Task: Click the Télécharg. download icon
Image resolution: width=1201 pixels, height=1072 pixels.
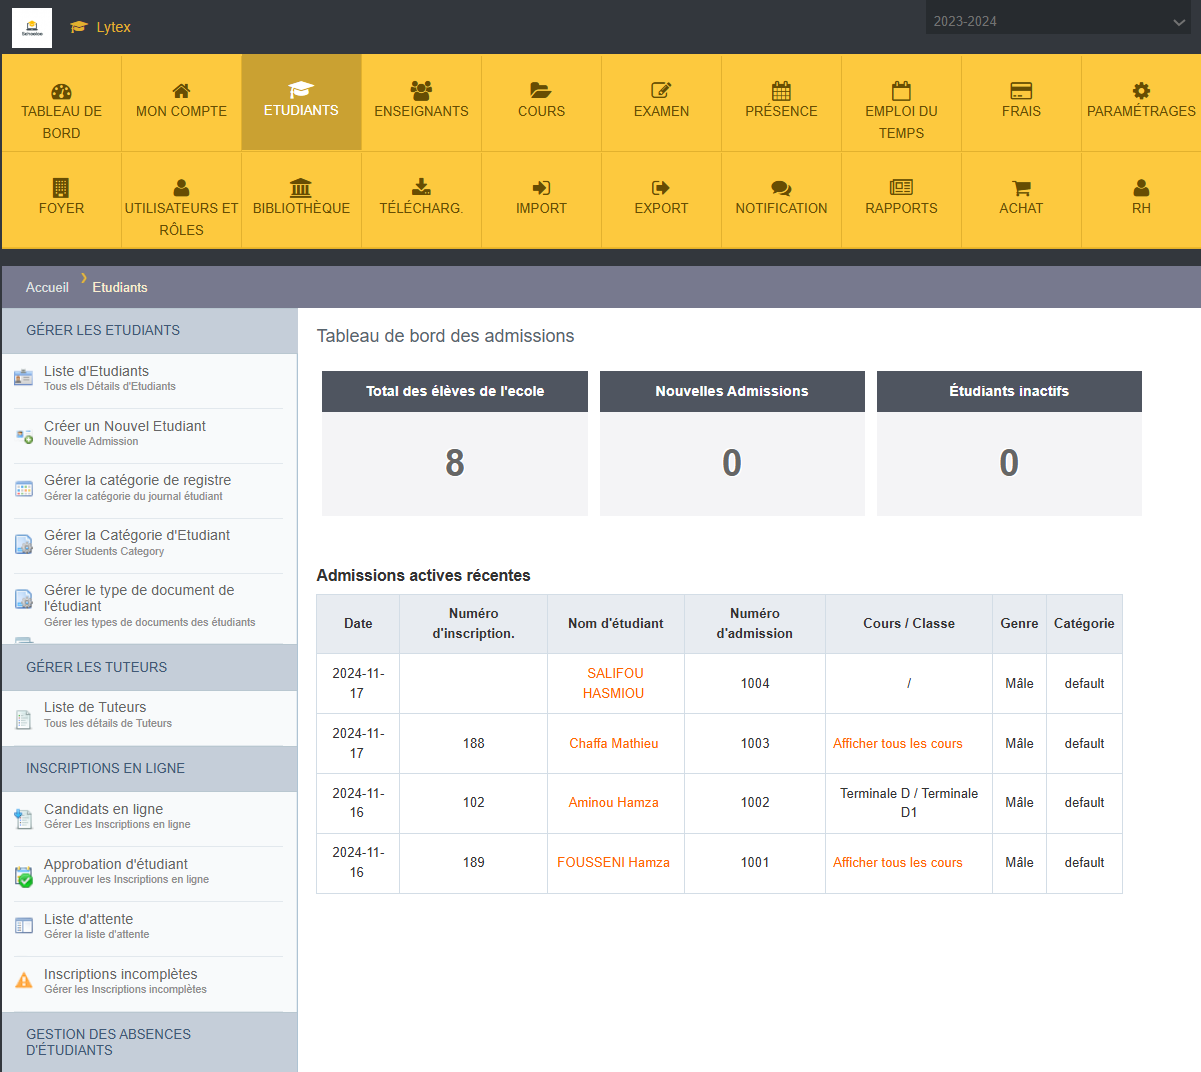Action: click(421, 187)
